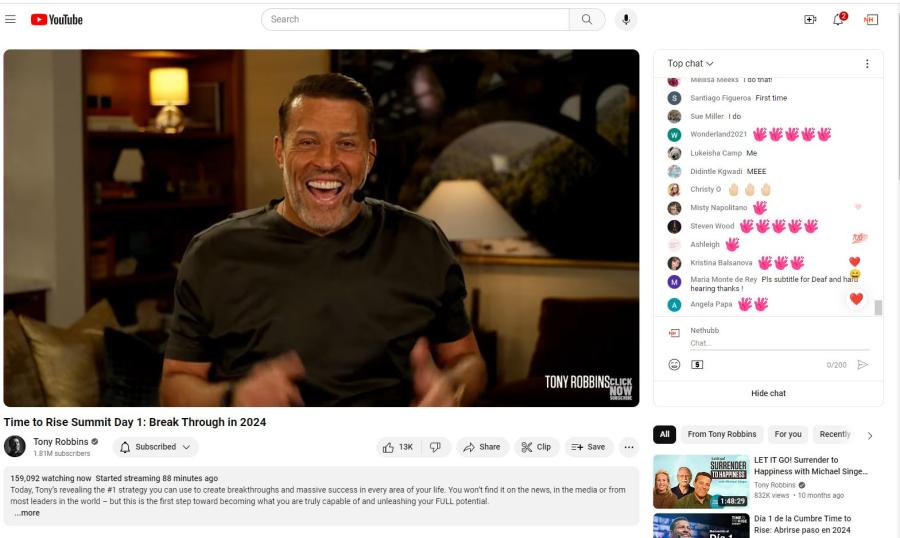Screen dimensions: 900x538
Task: Select the For you chip
Action: tap(788, 435)
